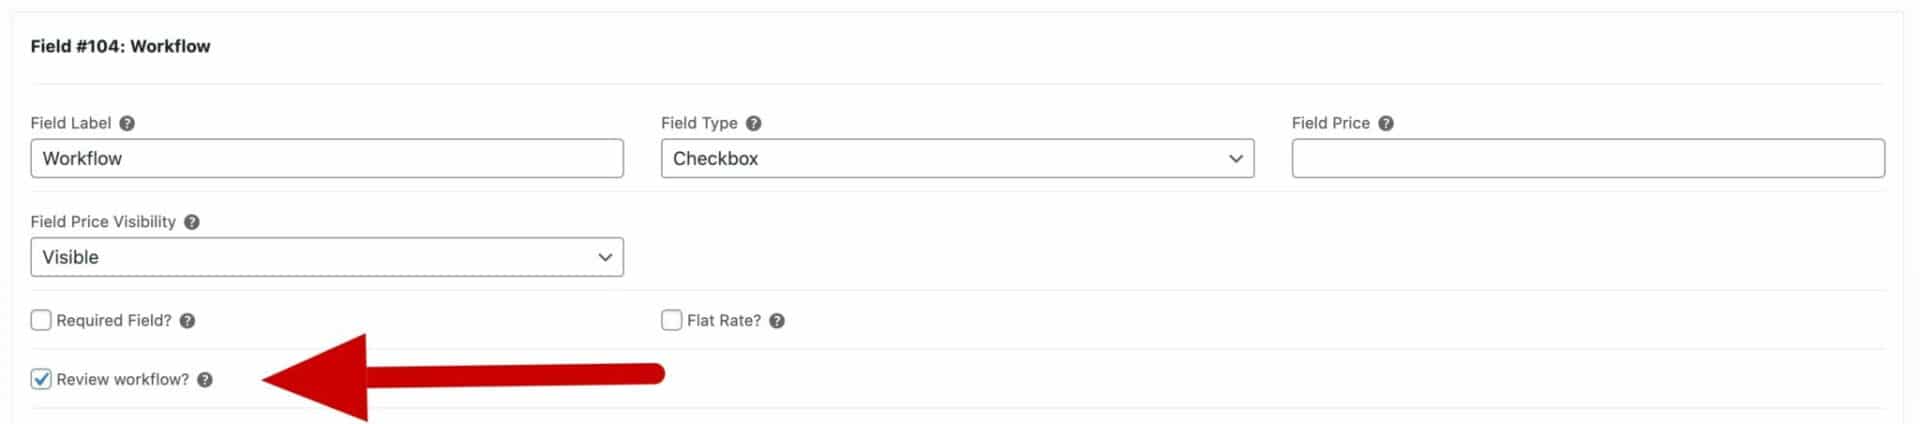
Task: Click help icon beside Review workflow?
Action: [x=205, y=380]
